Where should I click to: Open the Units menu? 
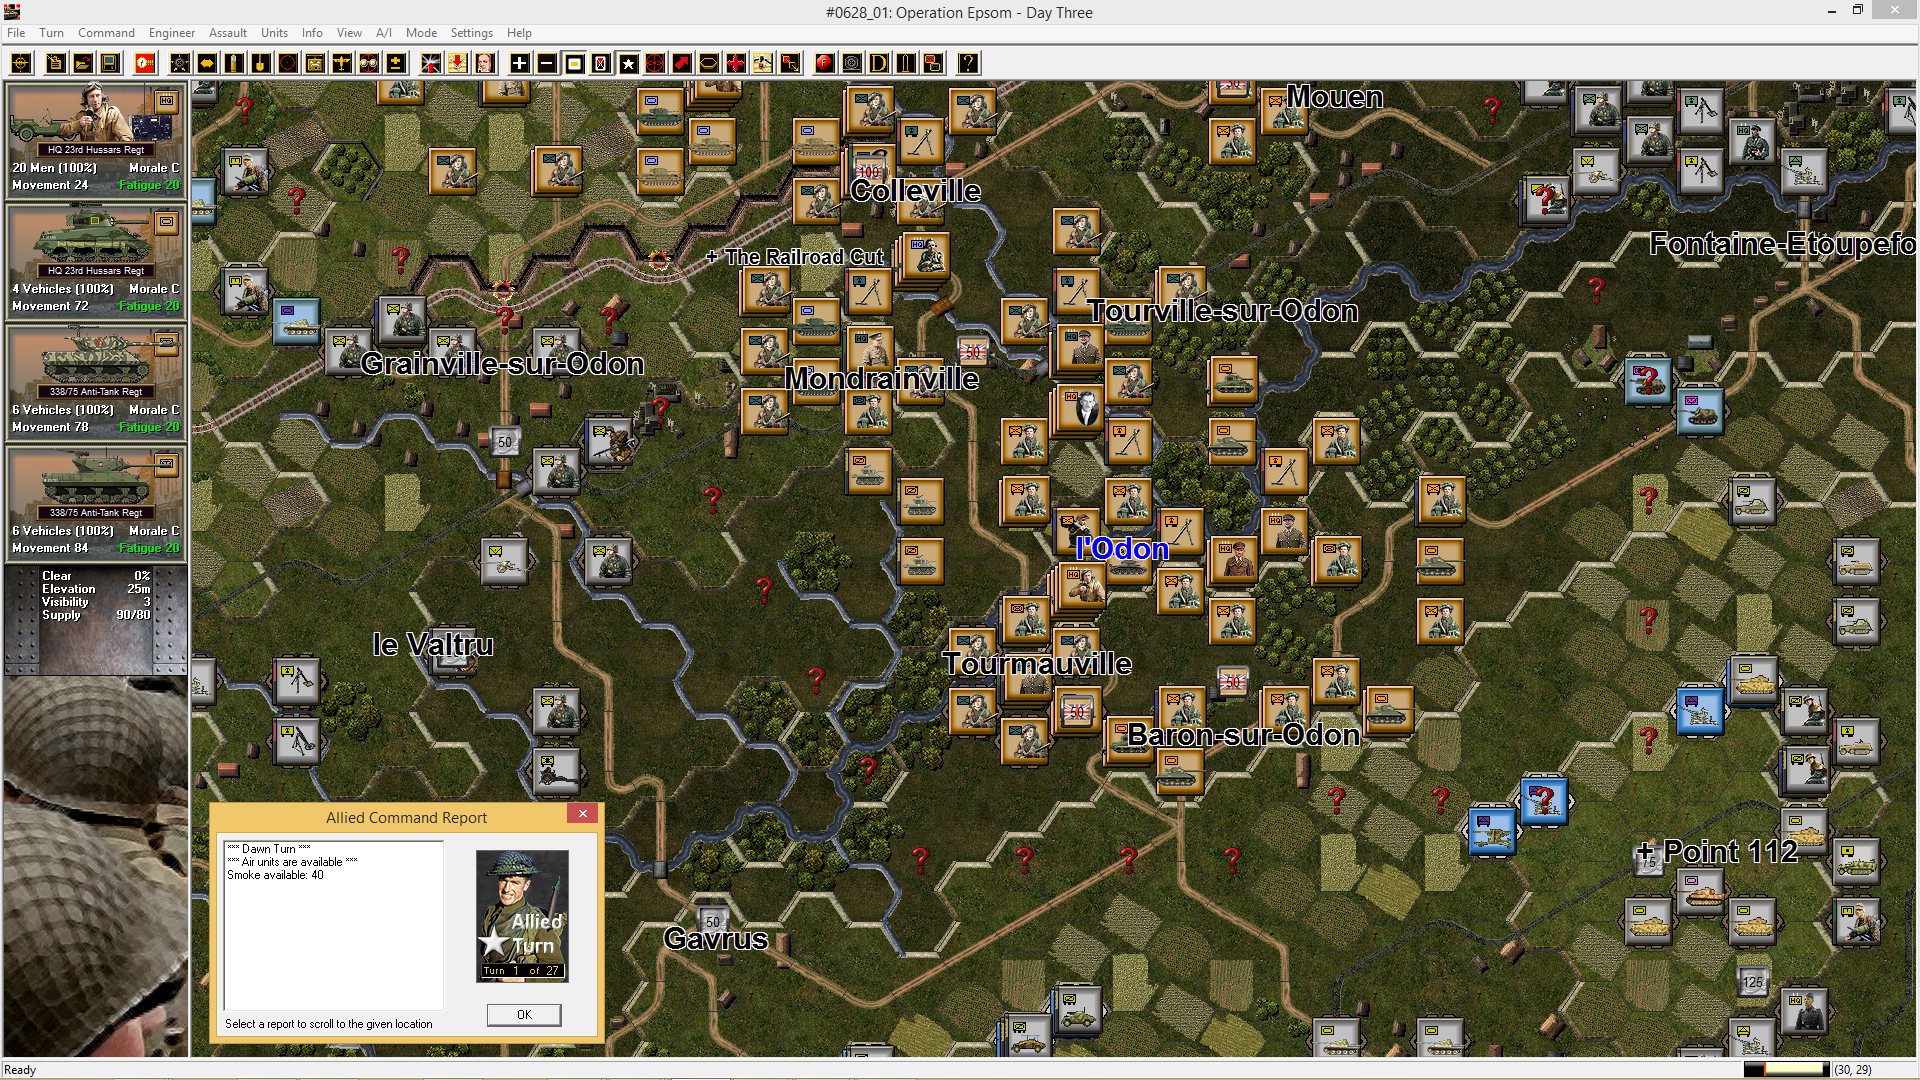click(x=274, y=33)
